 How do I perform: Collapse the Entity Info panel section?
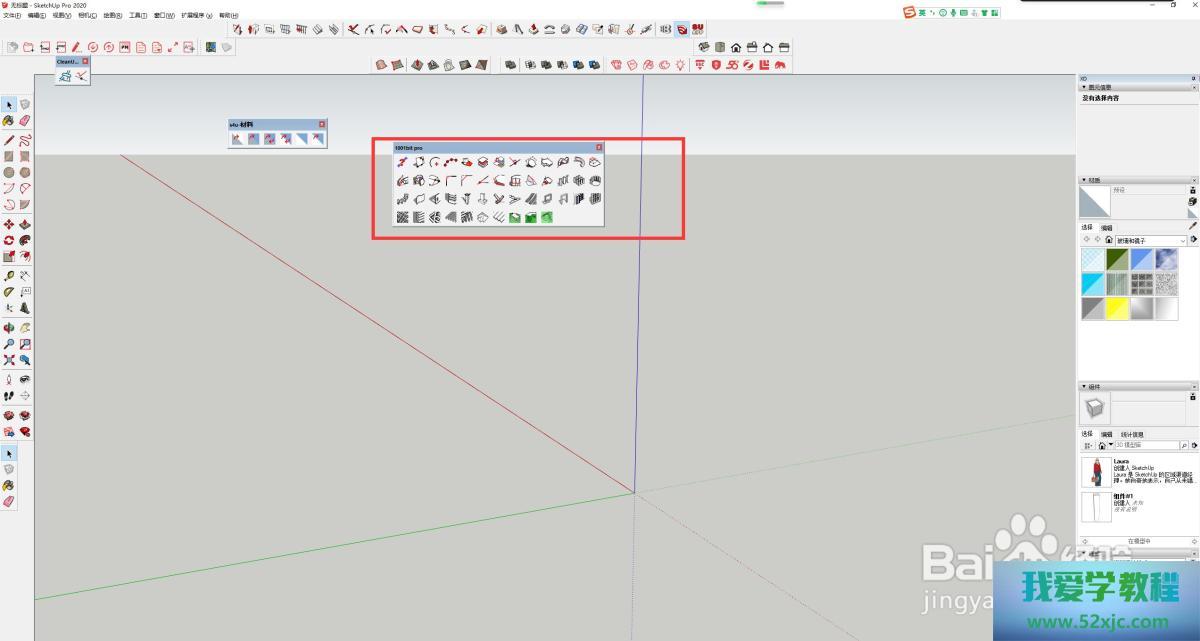point(1083,87)
